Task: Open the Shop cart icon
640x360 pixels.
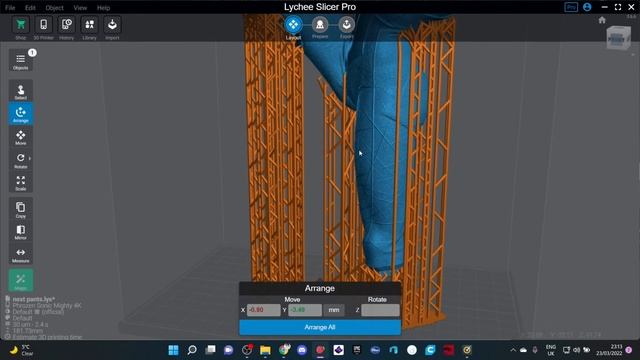Action: coord(21,25)
